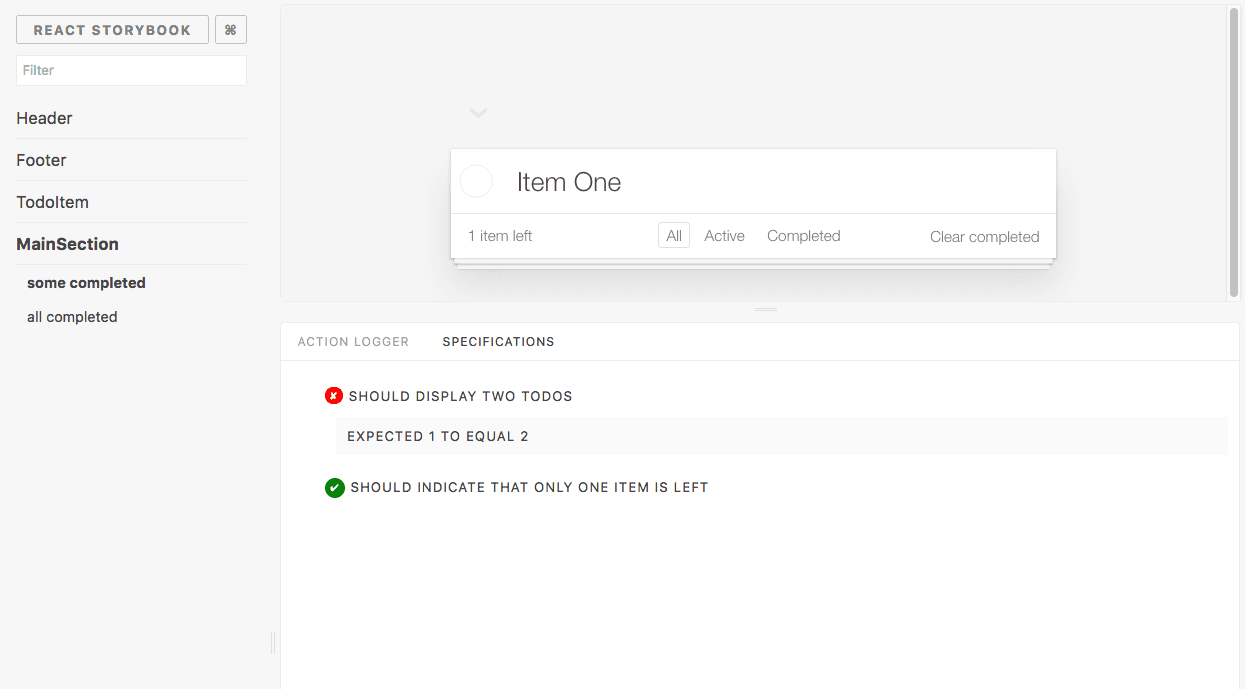The image size is (1245, 689).
Task: Open the all completed story
Action: [x=72, y=317]
